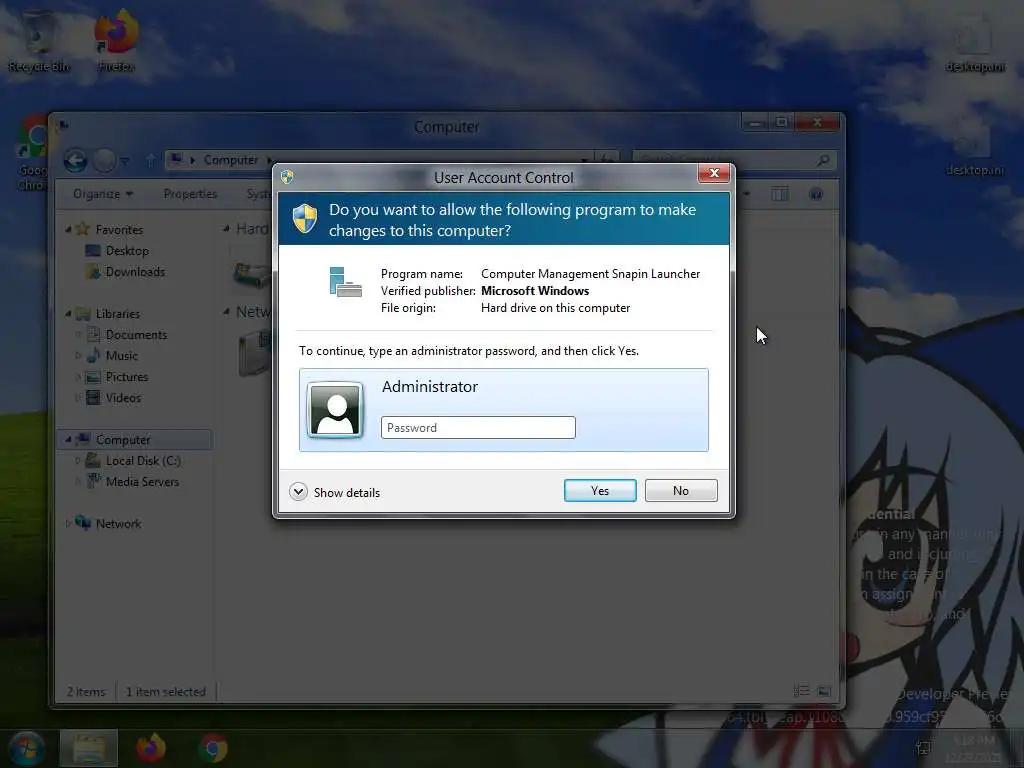1024x768 pixels.
Task: Click the Local Disk drive icon in tree
Action: [x=93, y=460]
